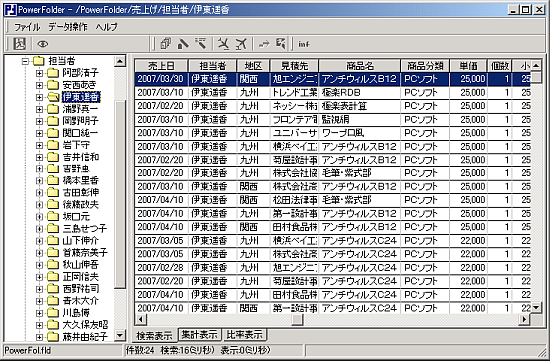The height and width of the screenshot is (361, 550).
Task: Select the pen edit toolbar icon
Action: coord(183,44)
